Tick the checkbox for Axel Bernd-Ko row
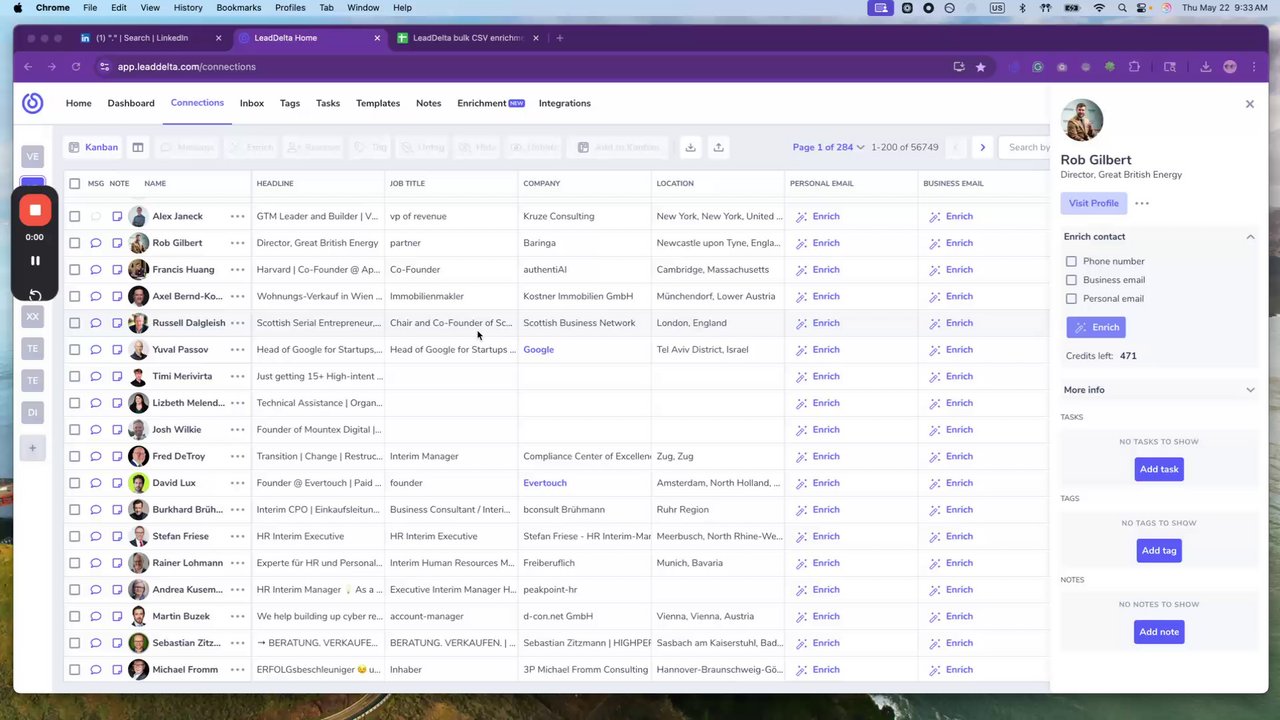 [75, 296]
